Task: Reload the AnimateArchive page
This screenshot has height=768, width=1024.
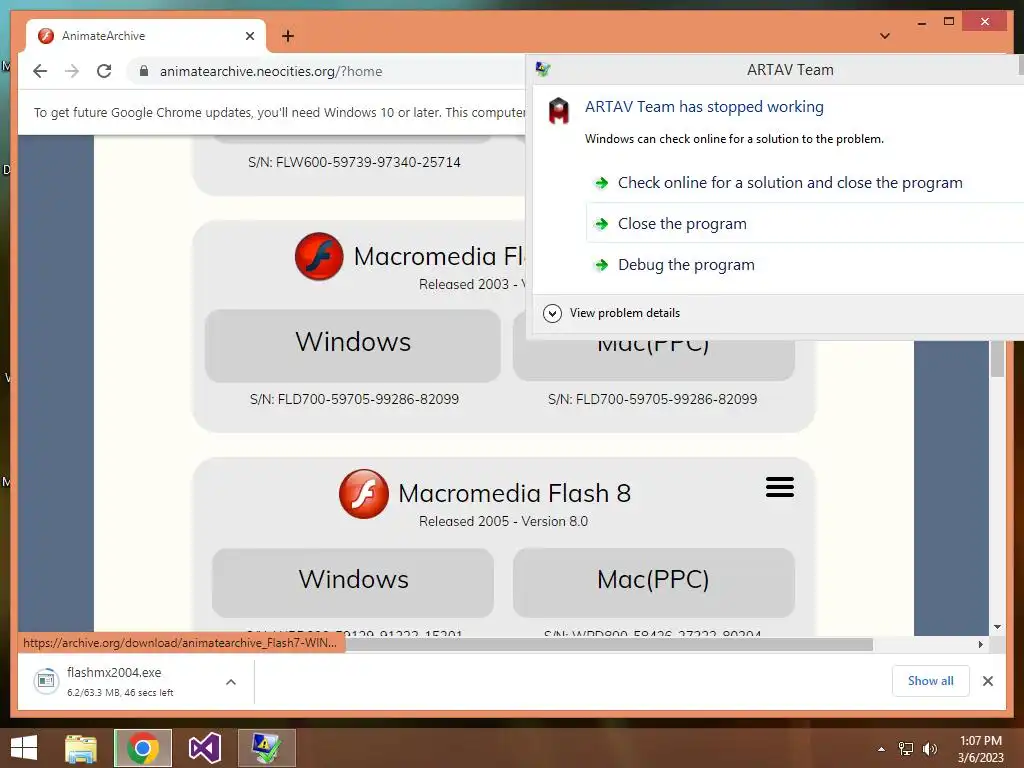Action: [x=104, y=71]
